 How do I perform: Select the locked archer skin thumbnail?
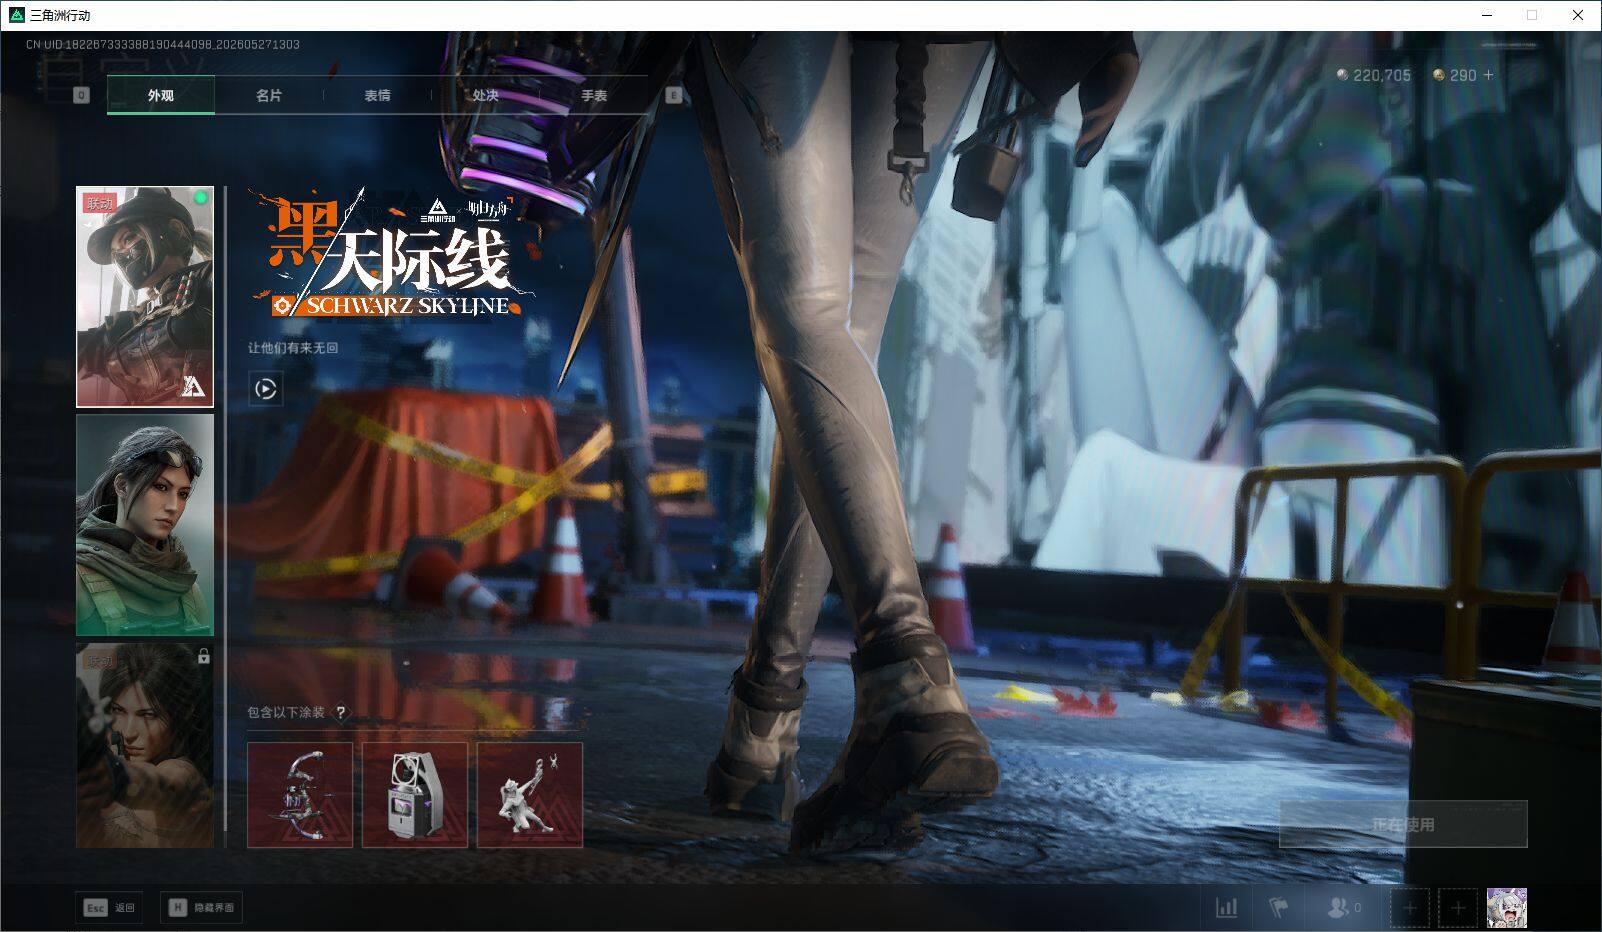[145, 745]
